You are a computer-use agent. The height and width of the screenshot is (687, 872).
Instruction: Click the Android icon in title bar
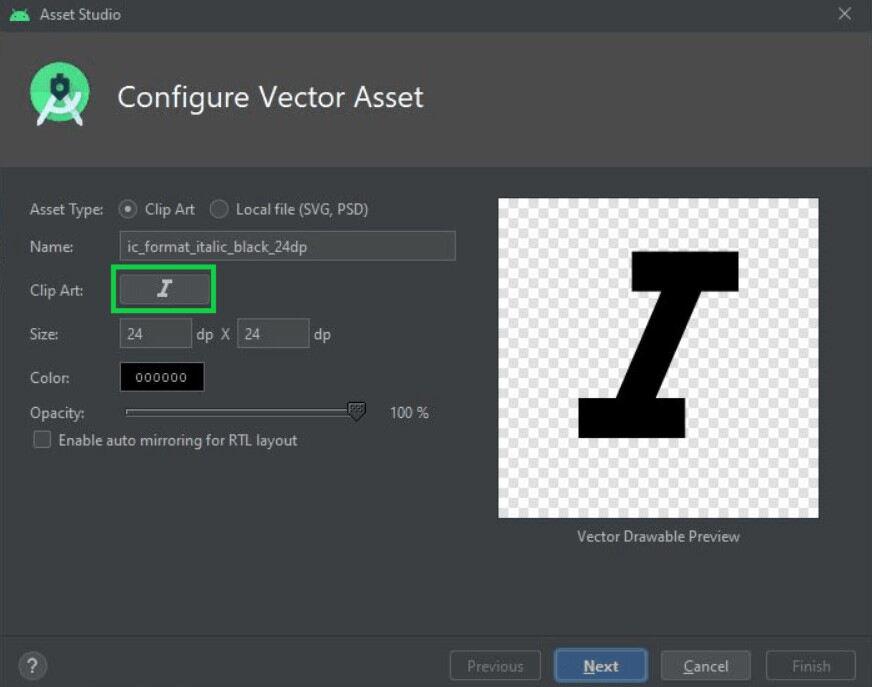click(19, 15)
